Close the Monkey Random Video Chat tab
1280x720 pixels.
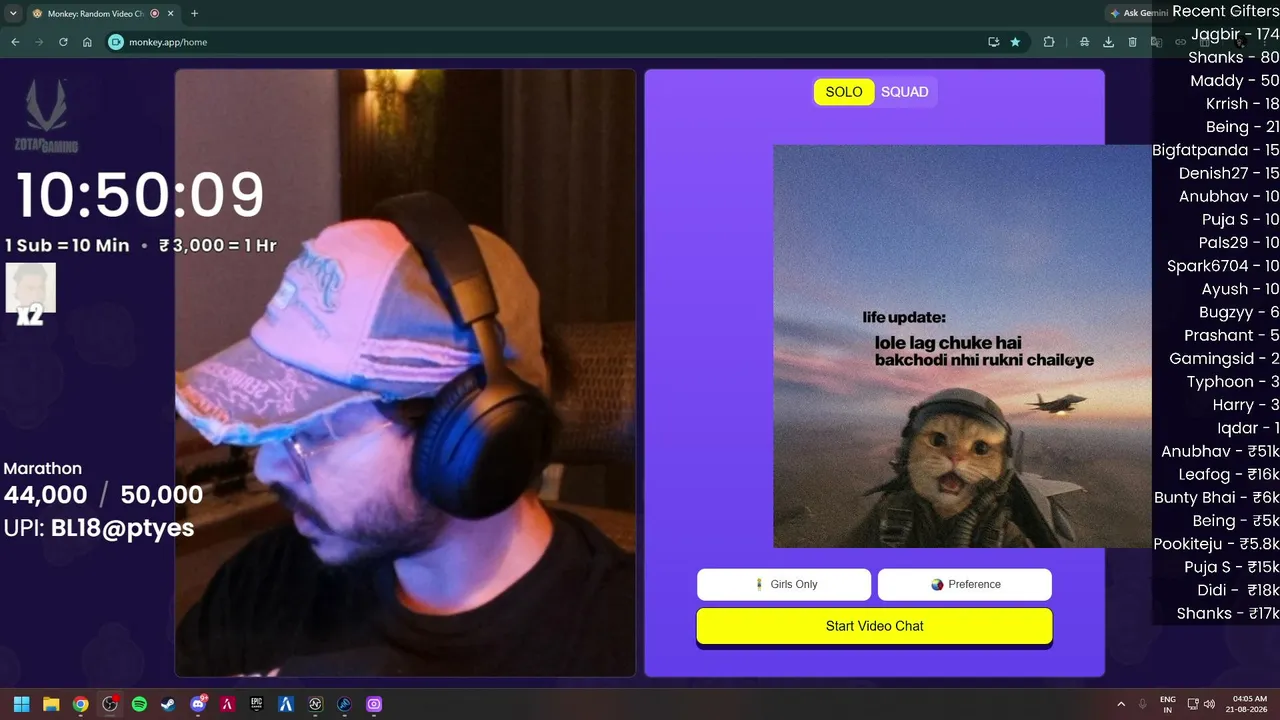coord(171,13)
